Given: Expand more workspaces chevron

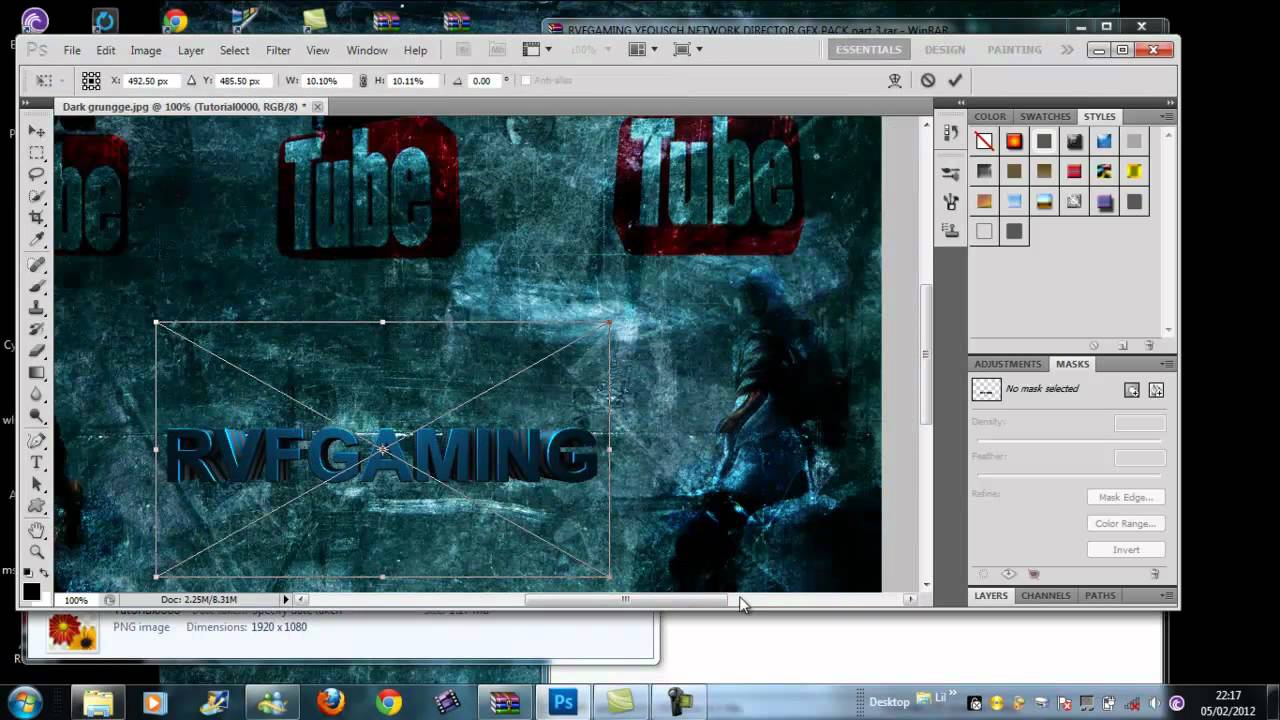Looking at the screenshot, I should (1067, 50).
